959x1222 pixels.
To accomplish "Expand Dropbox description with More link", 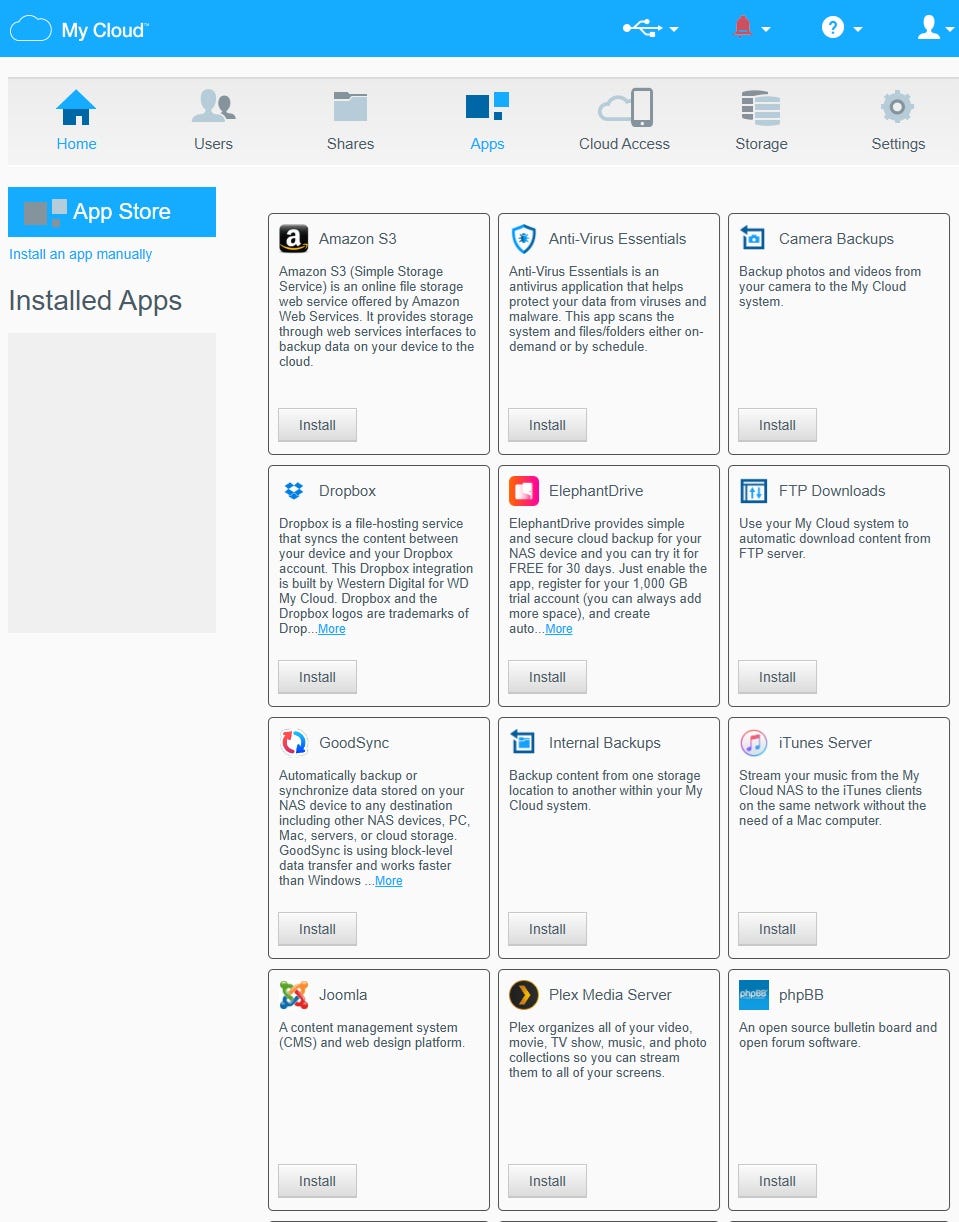I will [x=332, y=629].
